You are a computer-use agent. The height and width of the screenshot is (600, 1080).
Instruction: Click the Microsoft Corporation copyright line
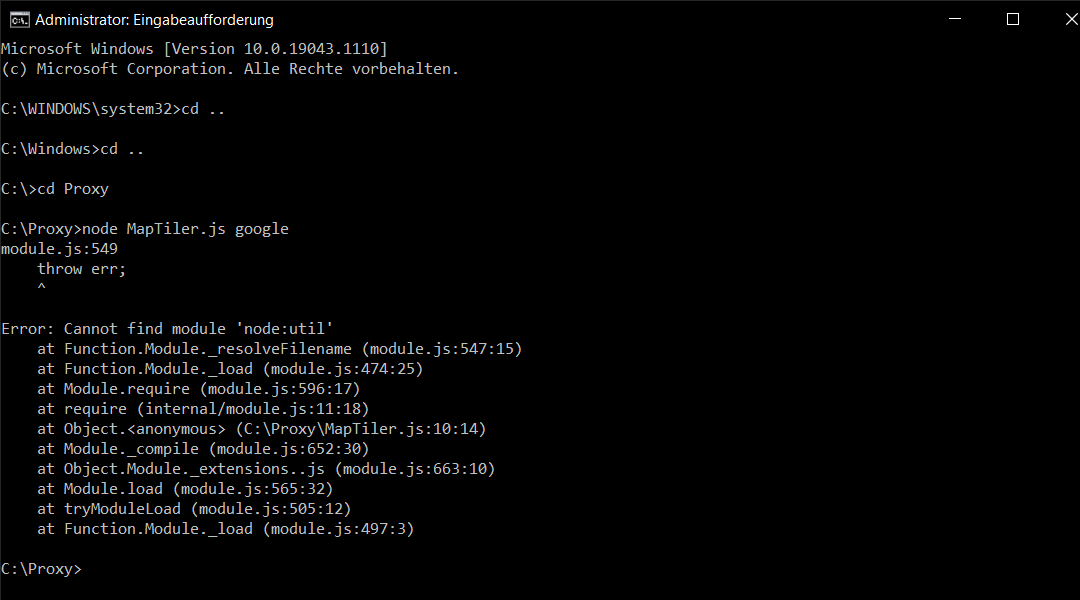230,69
